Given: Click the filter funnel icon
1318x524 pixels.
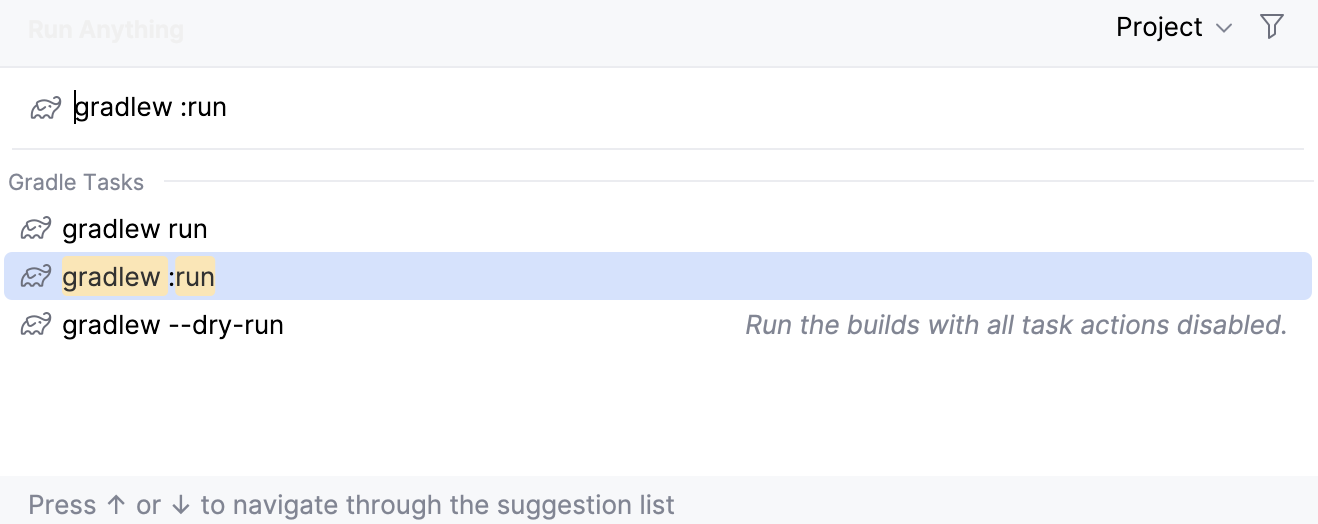Looking at the screenshot, I should point(1271,27).
